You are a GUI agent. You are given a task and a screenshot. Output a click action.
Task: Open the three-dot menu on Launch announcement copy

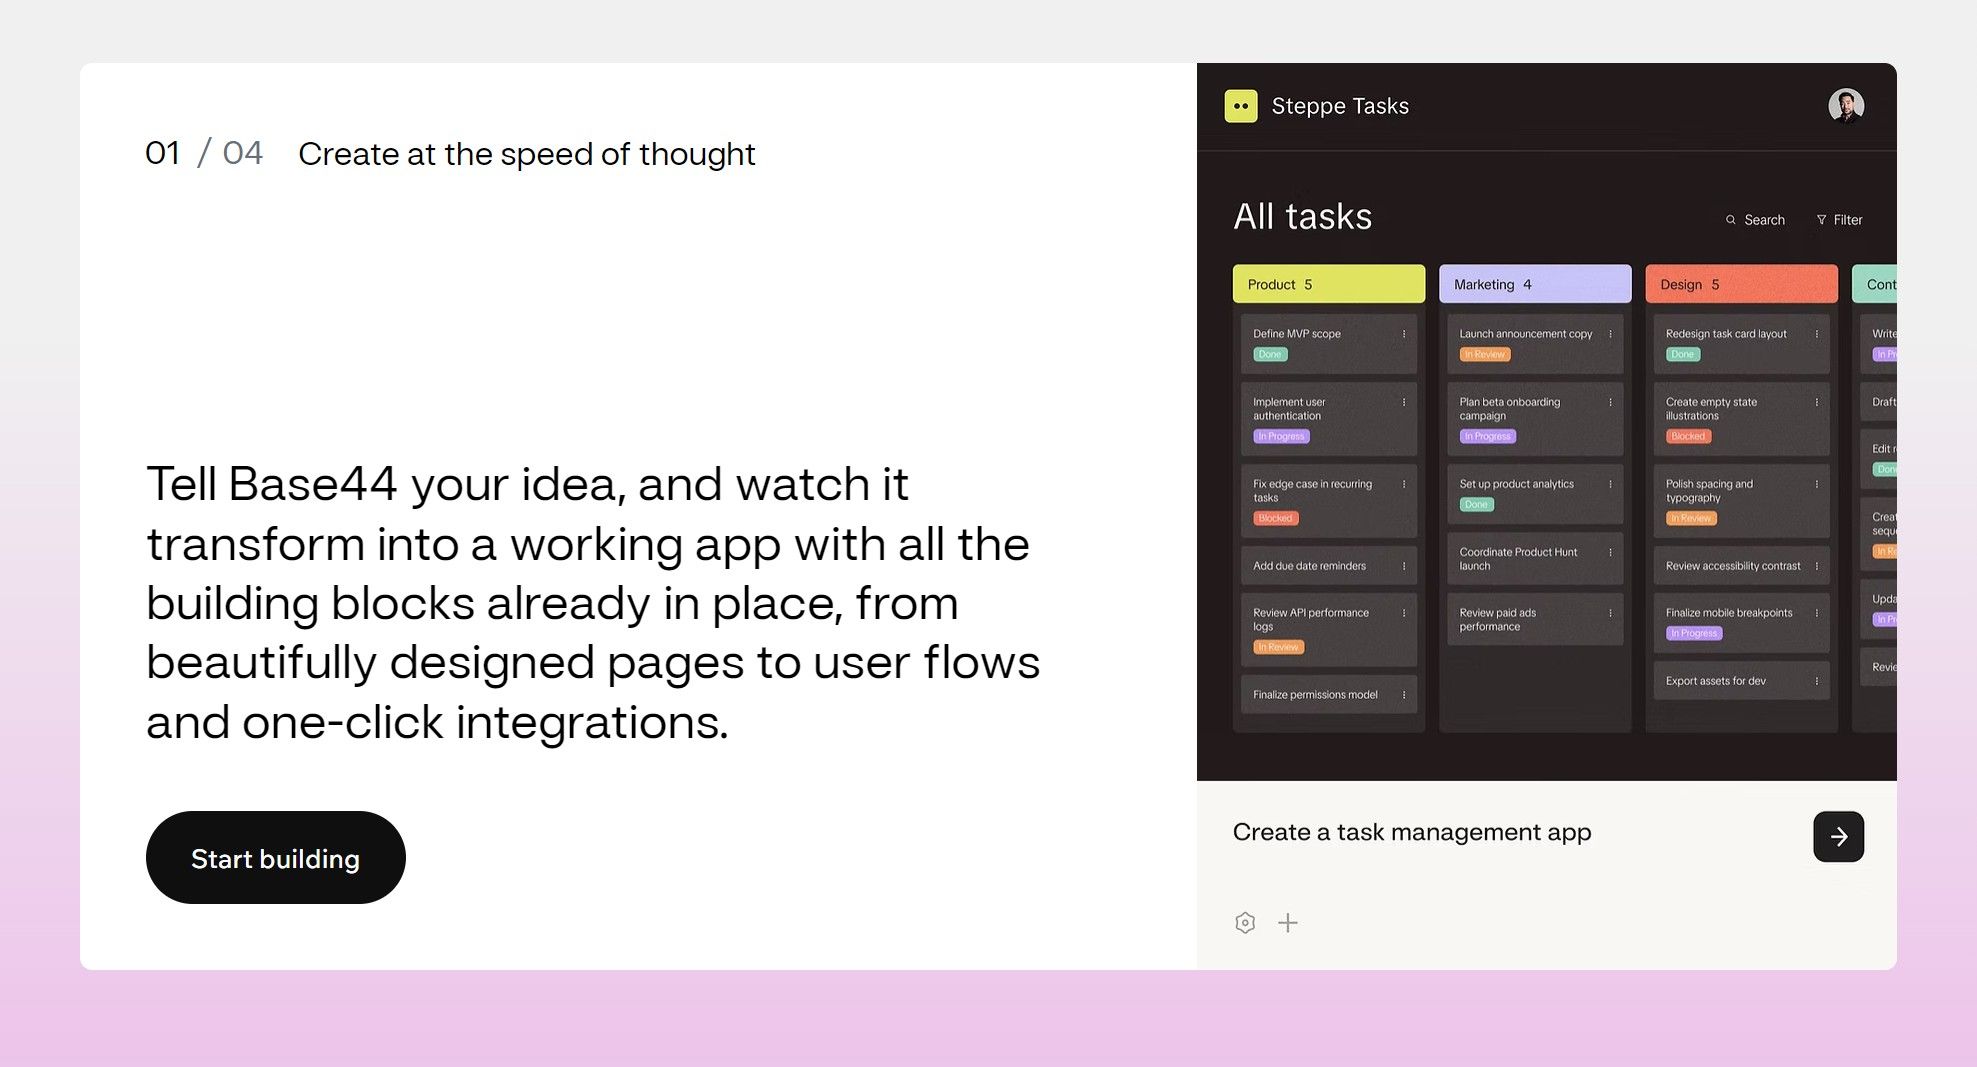[x=1610, y=334]
